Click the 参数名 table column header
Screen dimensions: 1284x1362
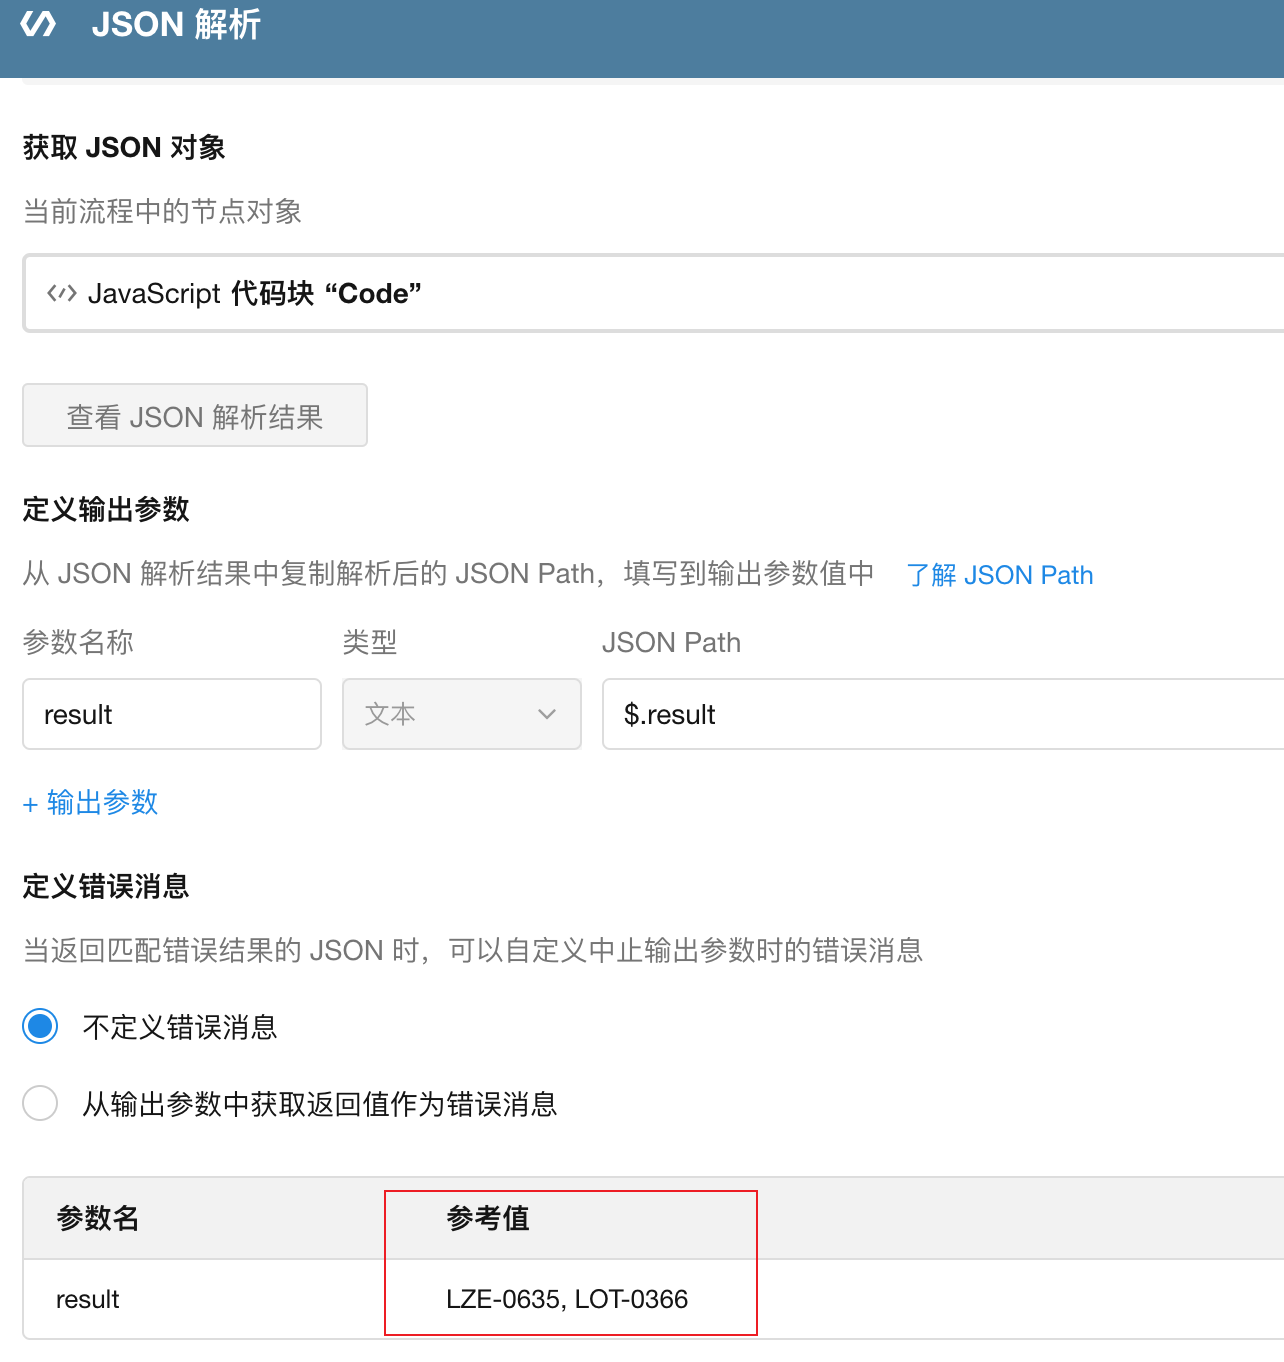coord(98,1218)
